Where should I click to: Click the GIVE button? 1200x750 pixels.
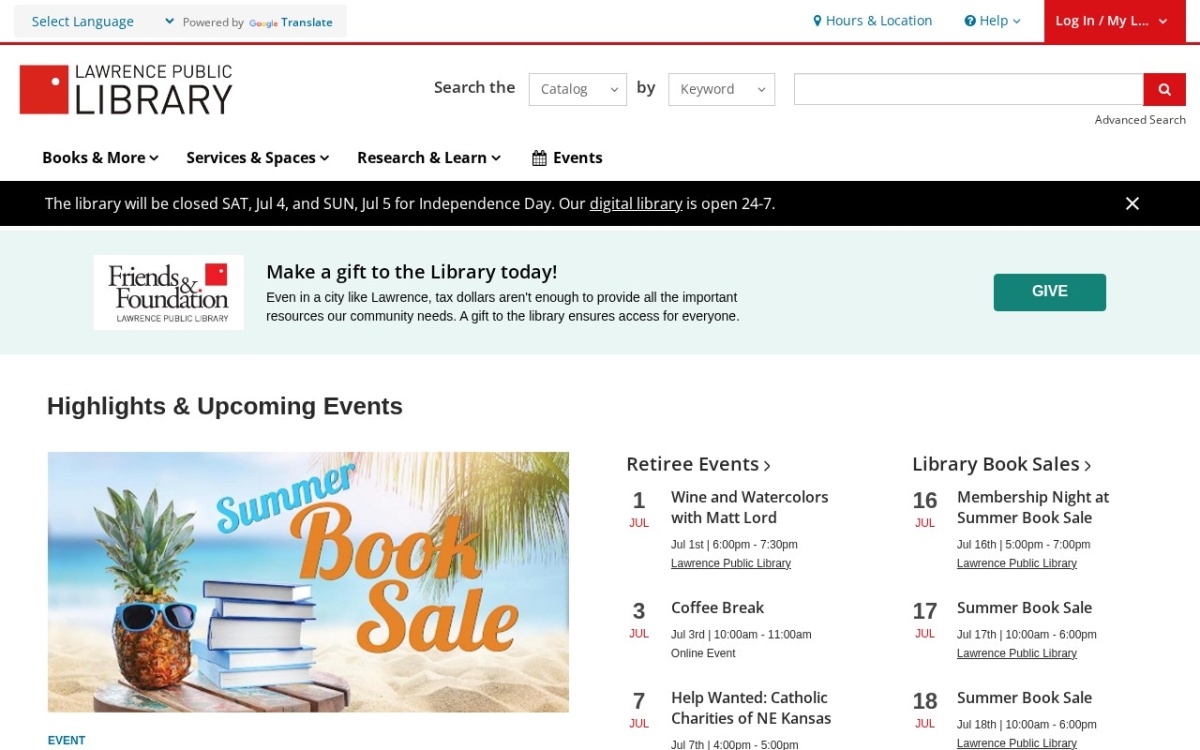tap(1050, 292)
